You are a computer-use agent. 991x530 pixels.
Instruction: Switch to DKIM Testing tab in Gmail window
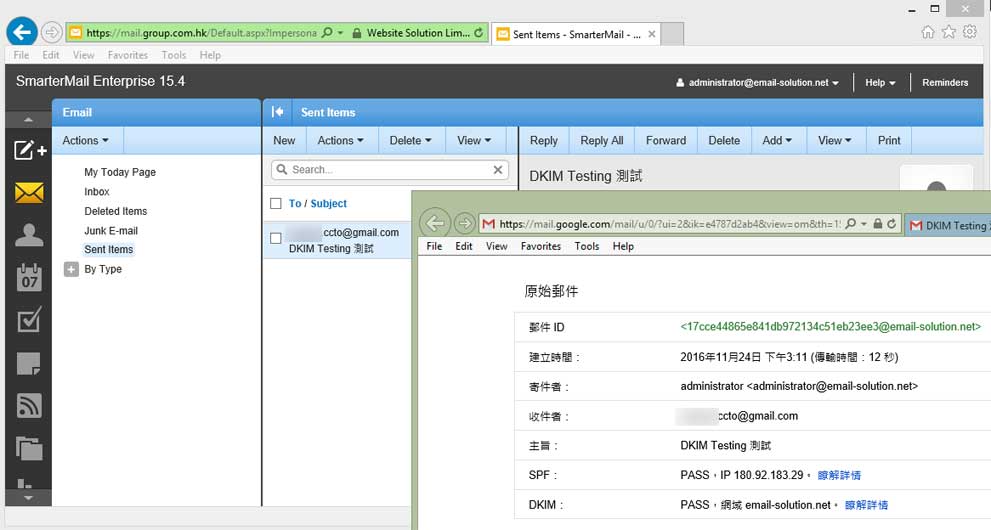[948, 226]
